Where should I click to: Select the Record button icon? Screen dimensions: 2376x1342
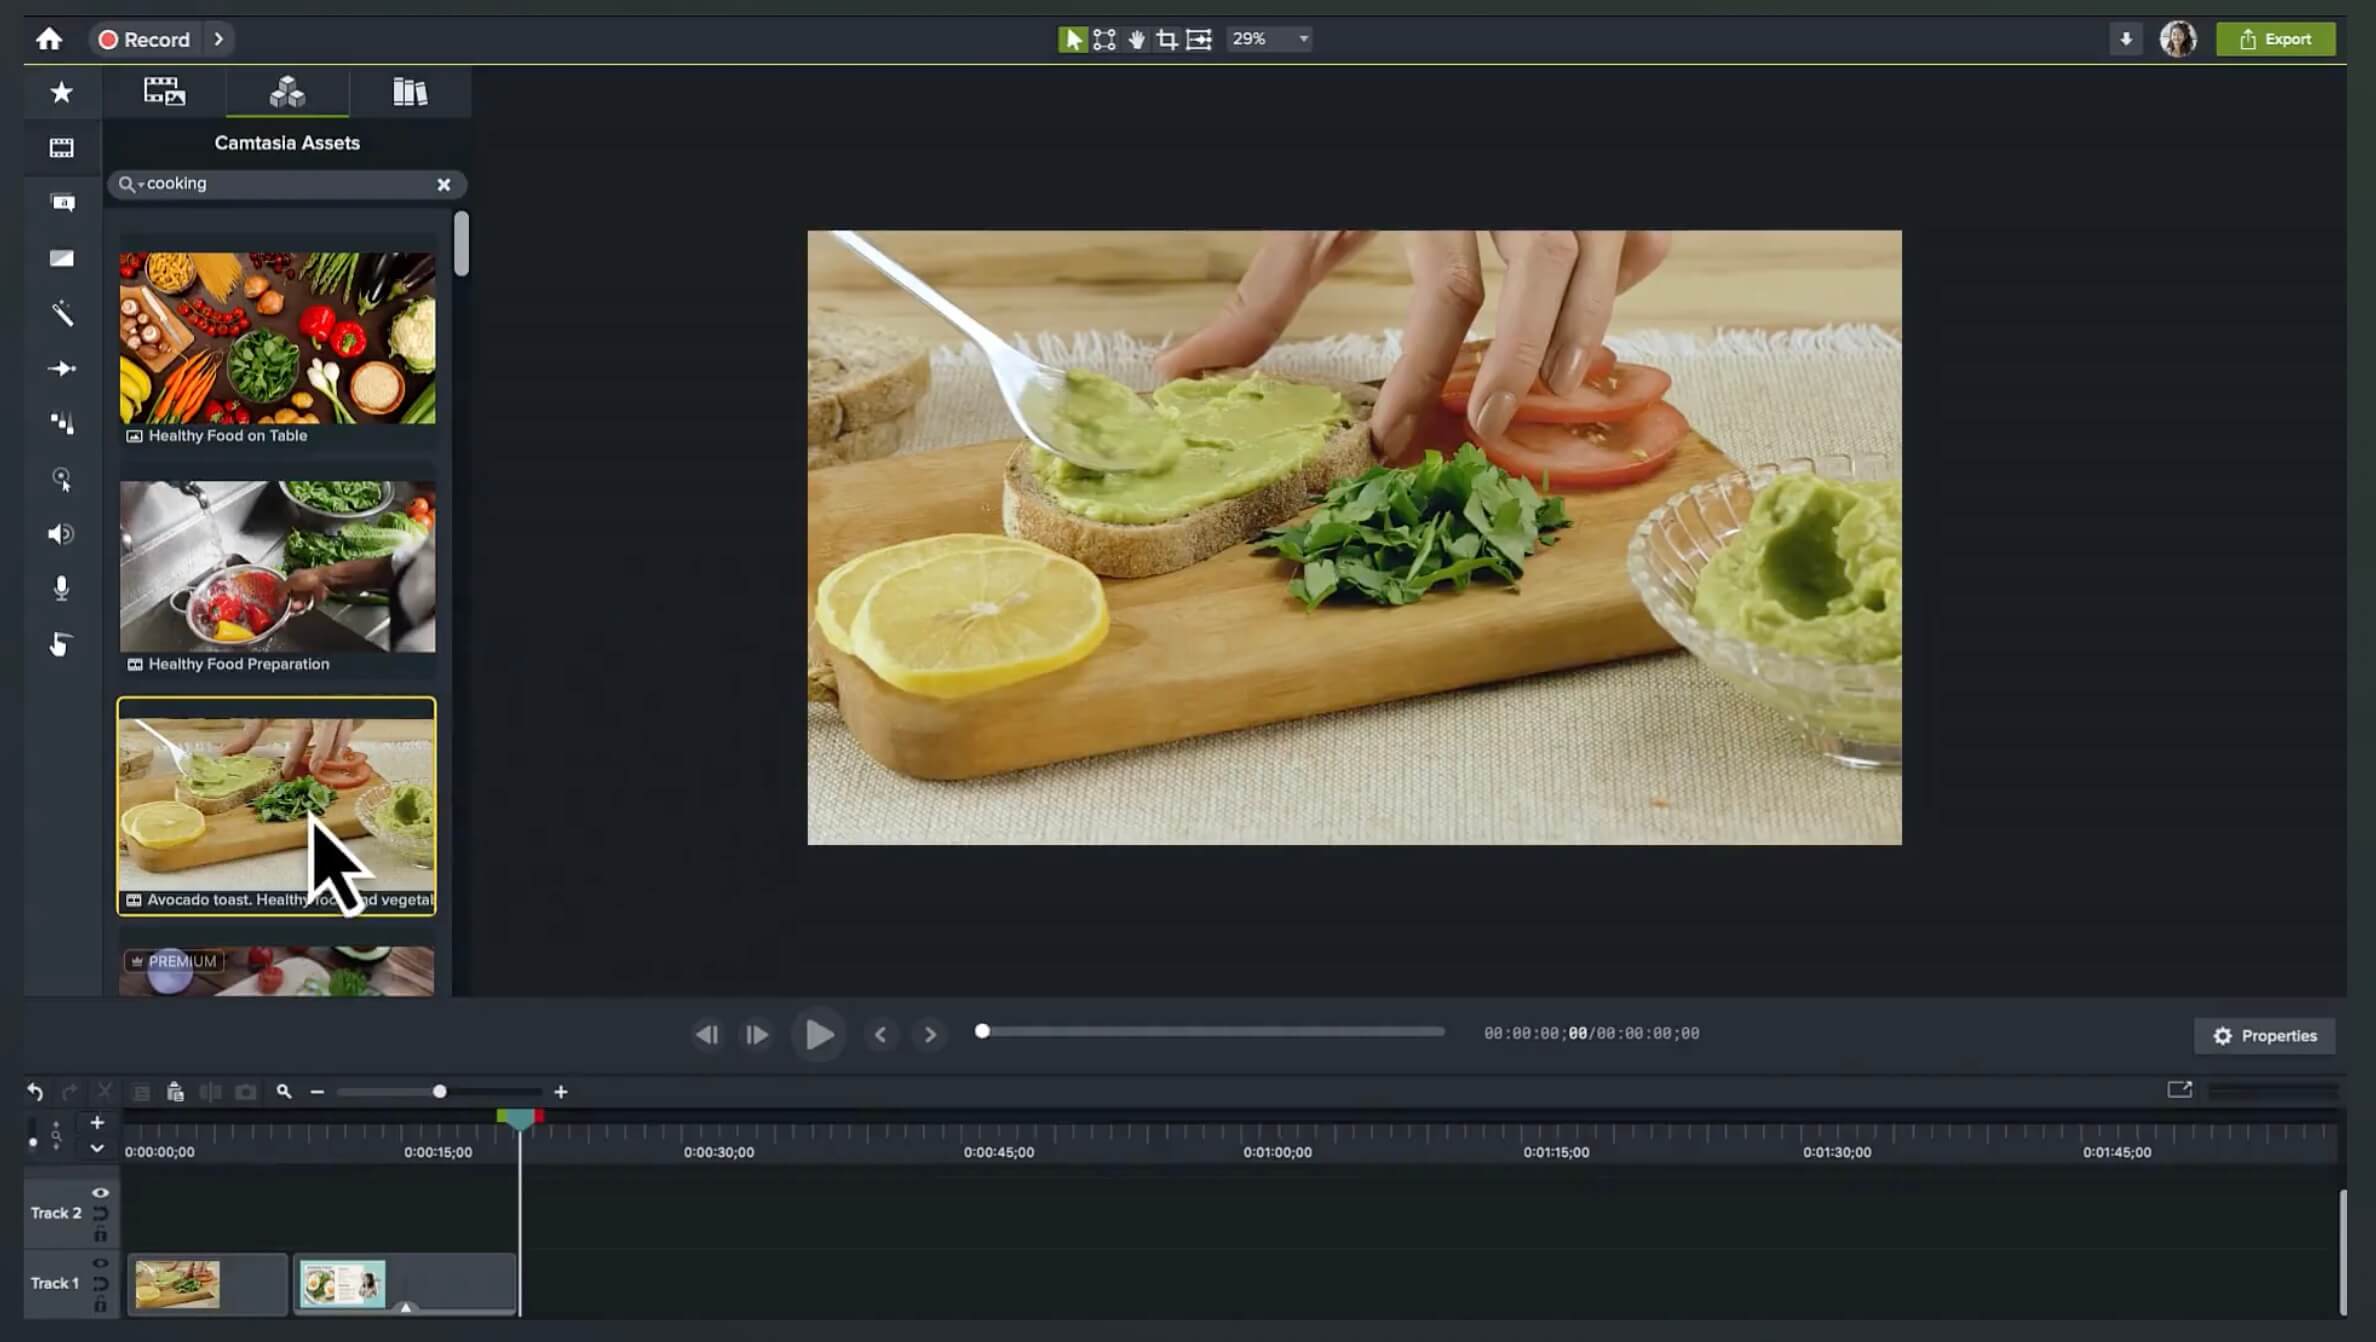(x=108, y=38)
